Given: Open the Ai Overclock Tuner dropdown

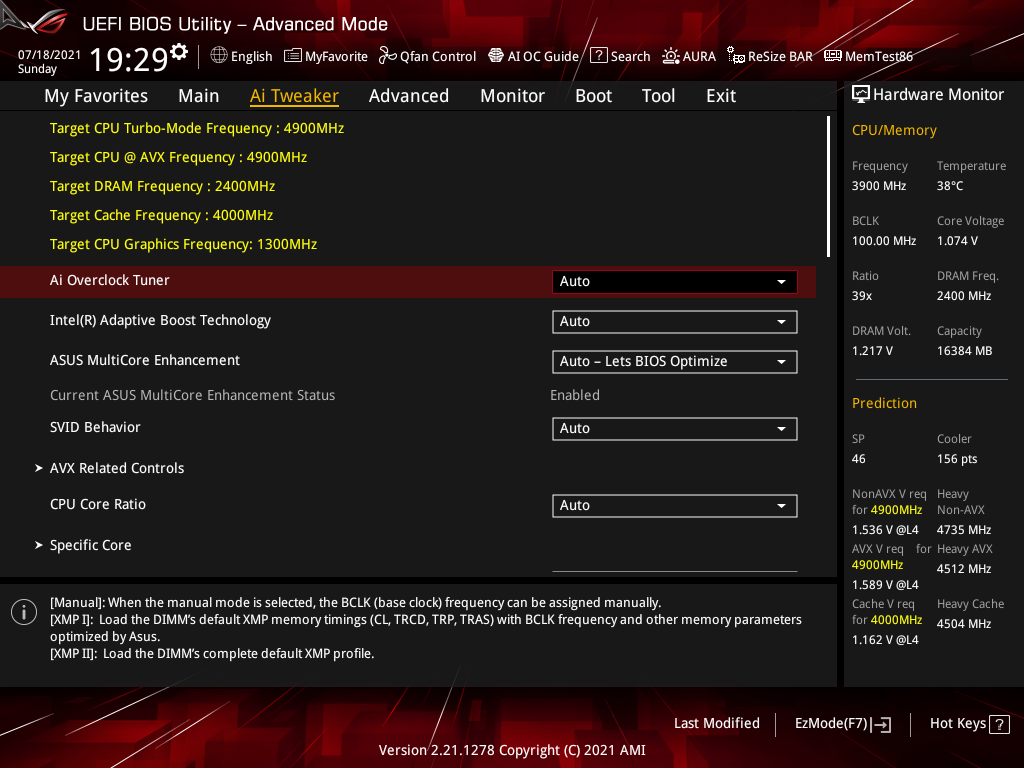Looking at the screenshot, I should point(674,281).
